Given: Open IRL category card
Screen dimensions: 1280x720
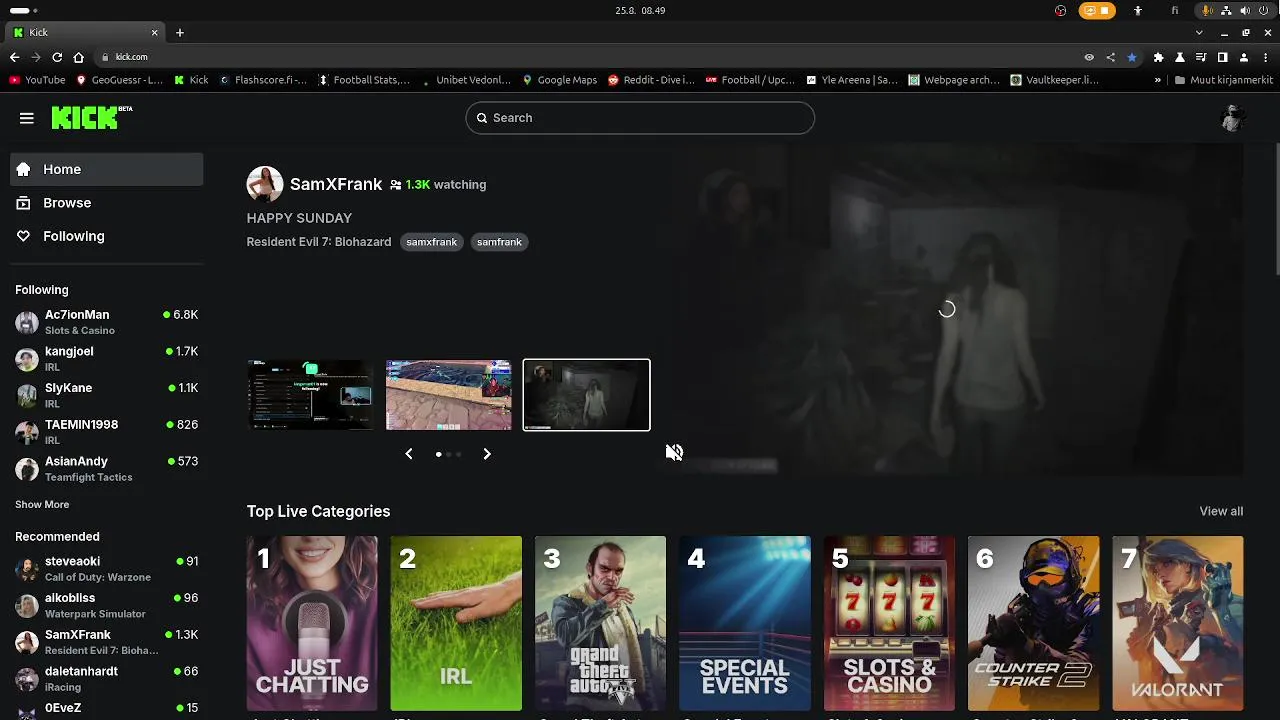Looking at the screenshot, I should click(x=456, y=623).
